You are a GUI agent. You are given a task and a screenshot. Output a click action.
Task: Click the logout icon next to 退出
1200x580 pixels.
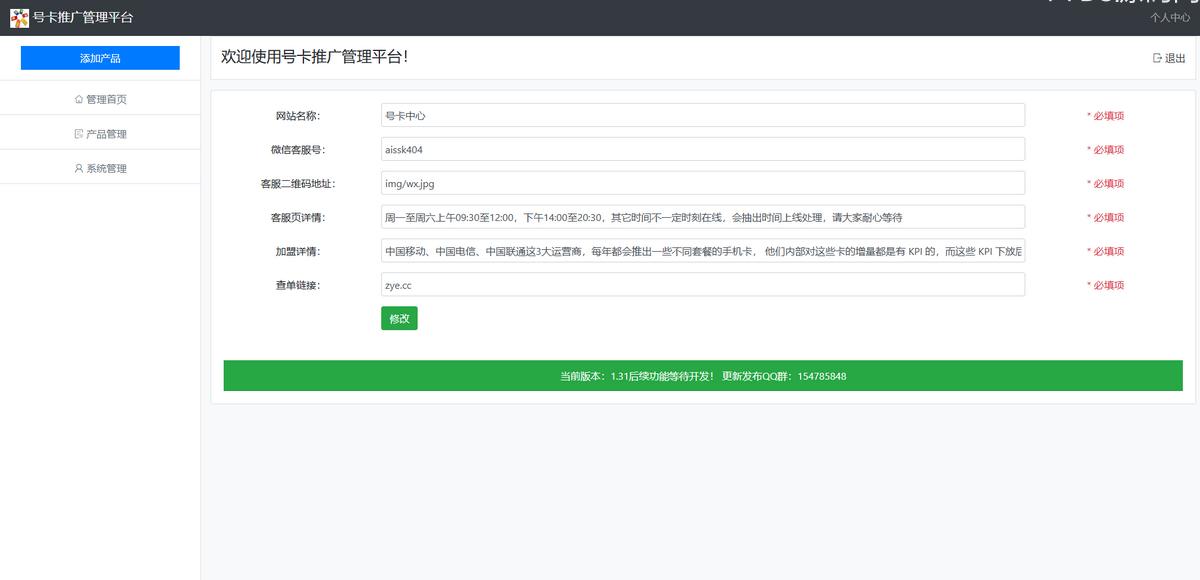pyautogui.click(x=1157, y=58)
